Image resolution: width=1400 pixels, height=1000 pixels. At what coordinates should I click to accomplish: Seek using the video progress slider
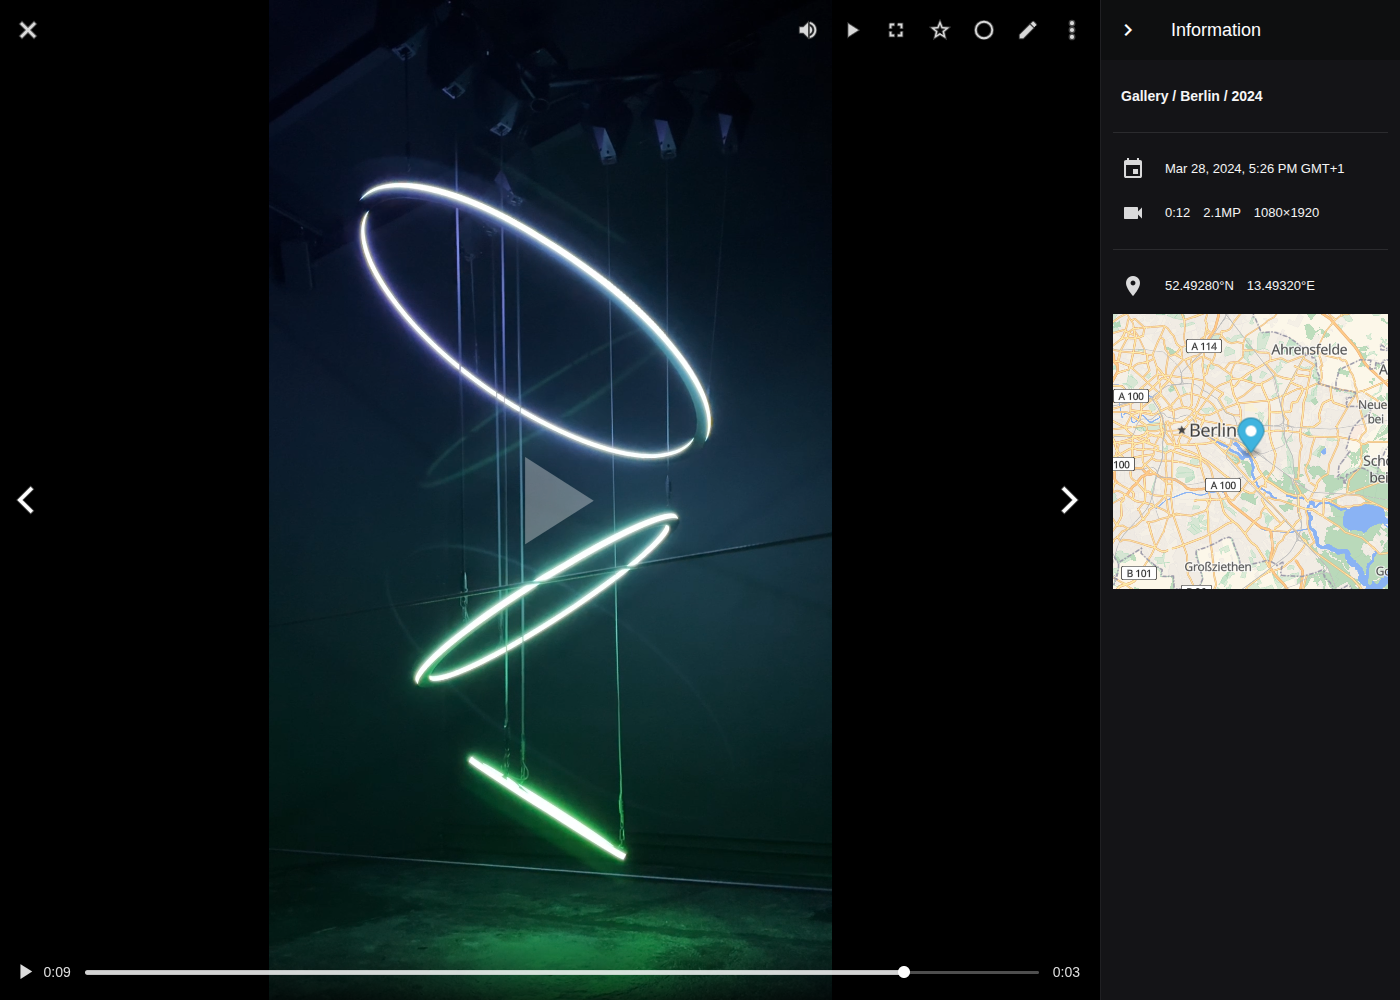coord(903,971)
